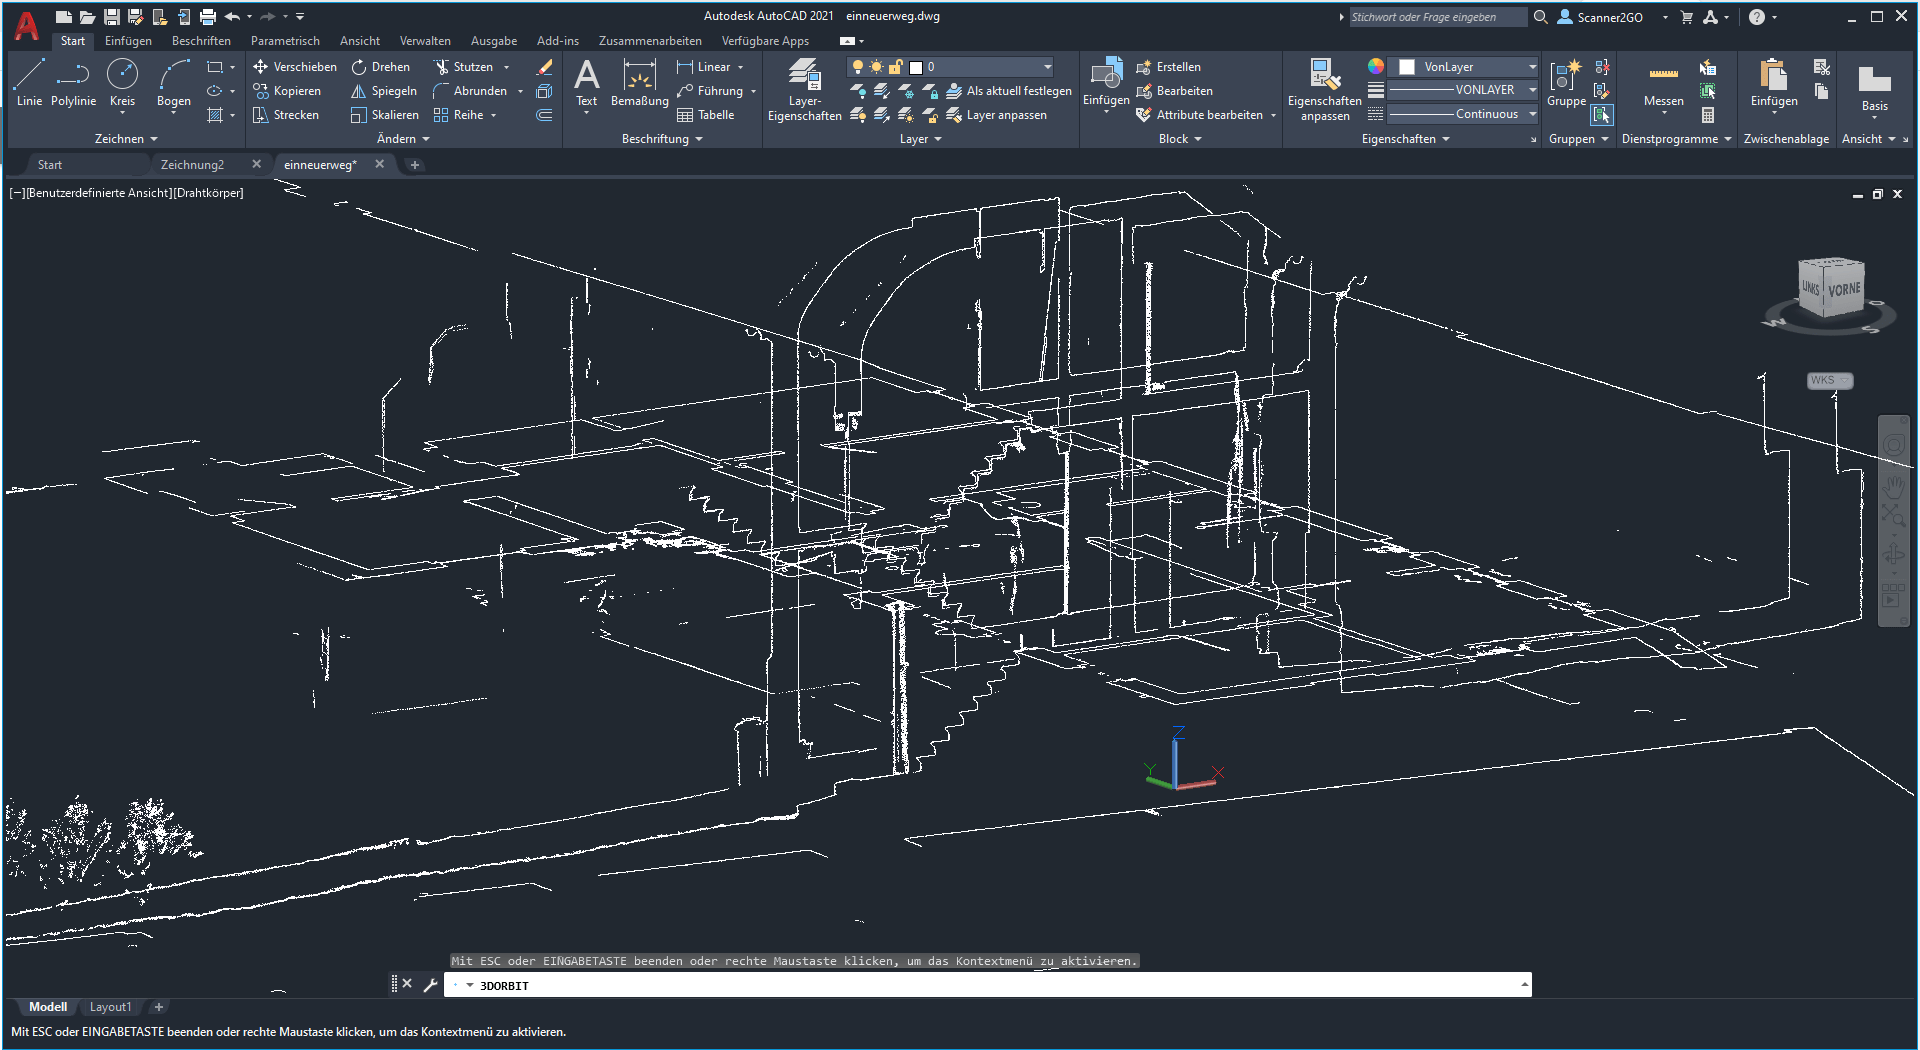Select the Bemaßung dimension tool
The width and height of the screenshot is (1920, 1050).
[639, 82]
